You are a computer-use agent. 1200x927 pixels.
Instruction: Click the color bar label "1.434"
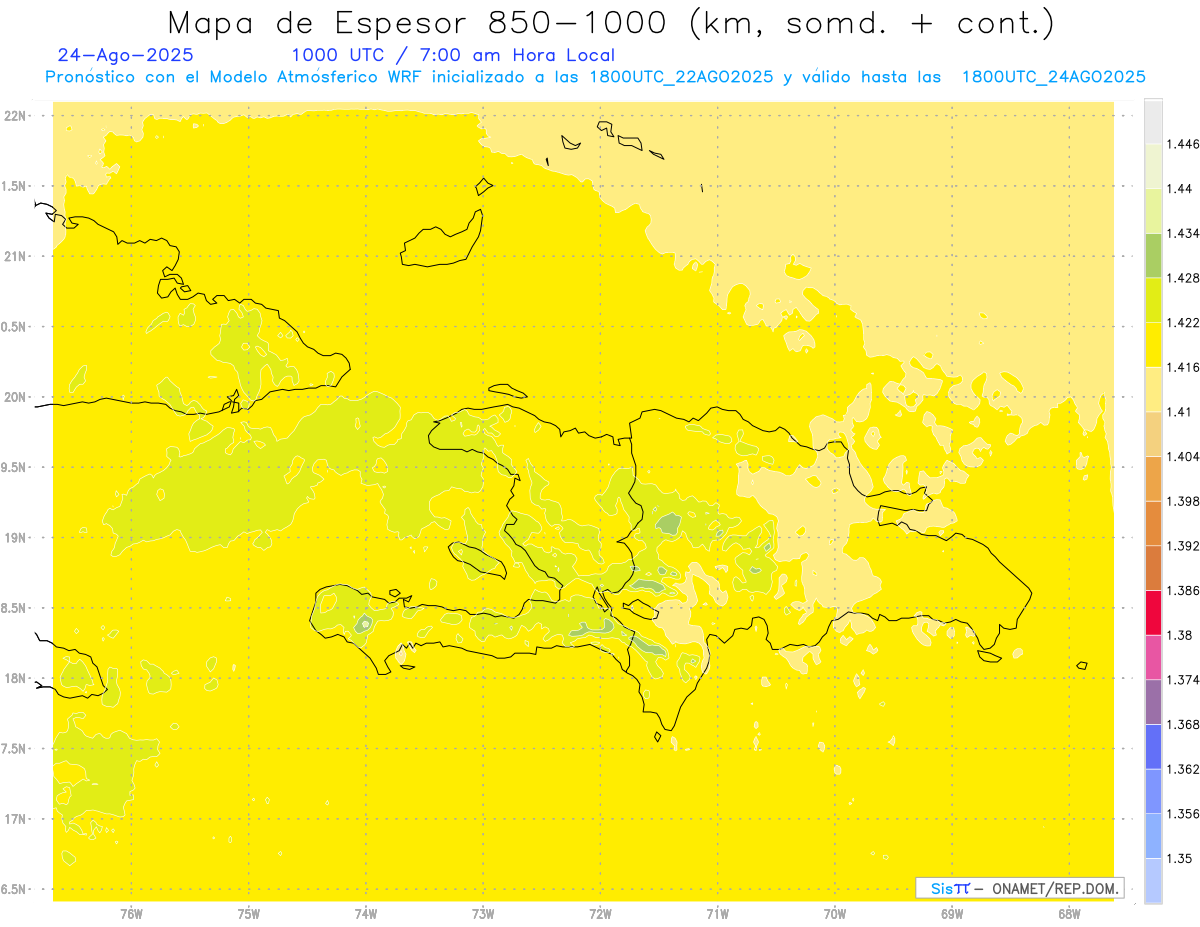[1184, 233]
